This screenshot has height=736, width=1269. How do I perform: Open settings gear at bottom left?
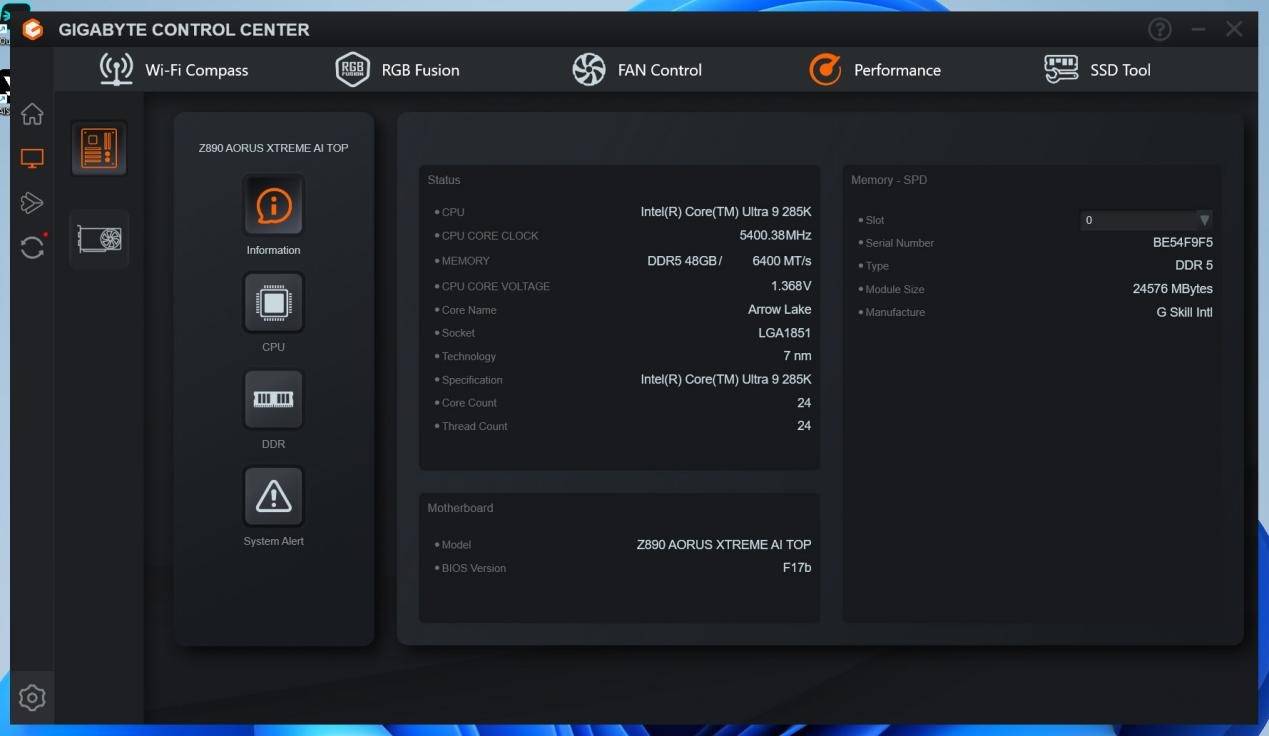coord(32,697)
